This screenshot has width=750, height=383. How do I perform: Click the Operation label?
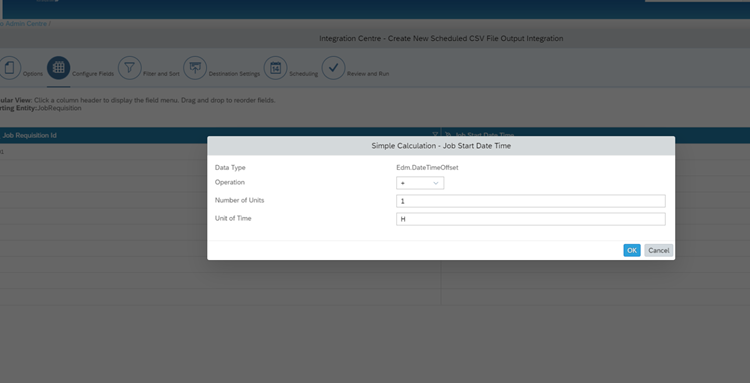[230, 182]
